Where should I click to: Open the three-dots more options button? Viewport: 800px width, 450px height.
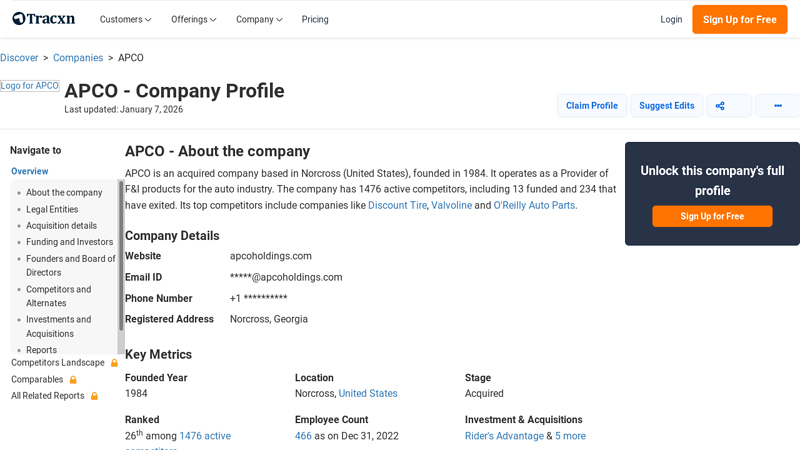coord(777,106)
